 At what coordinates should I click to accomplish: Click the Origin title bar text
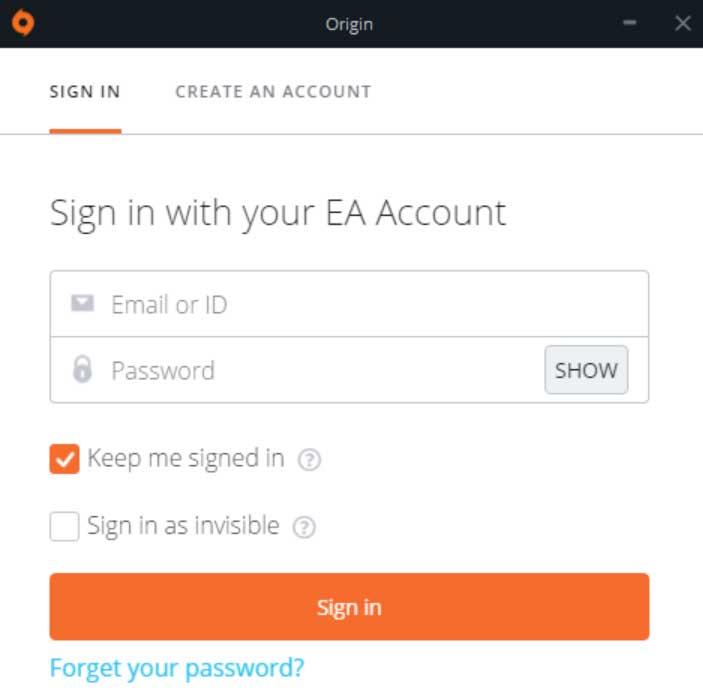tap(349, 24)
